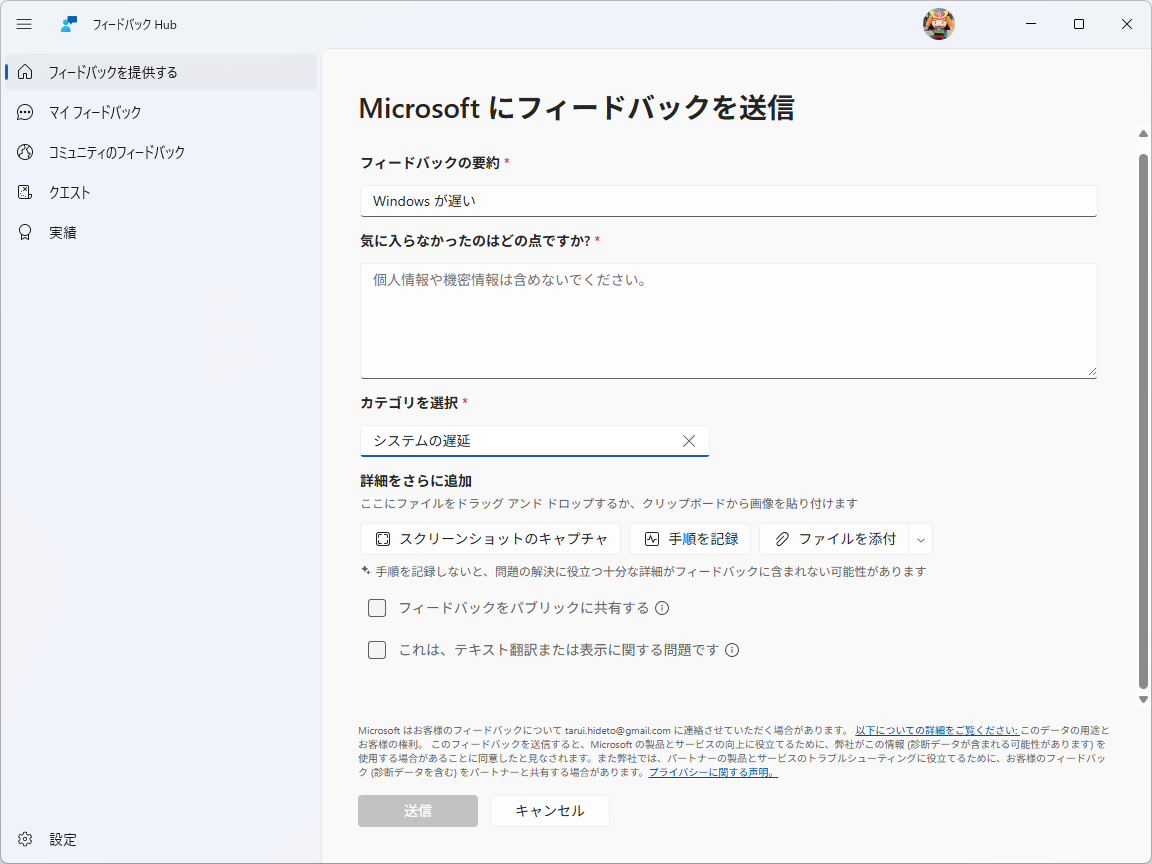Focus the 気に入らなかった点 description textarea
This screenshot has width=1152, height=864.
729,321
